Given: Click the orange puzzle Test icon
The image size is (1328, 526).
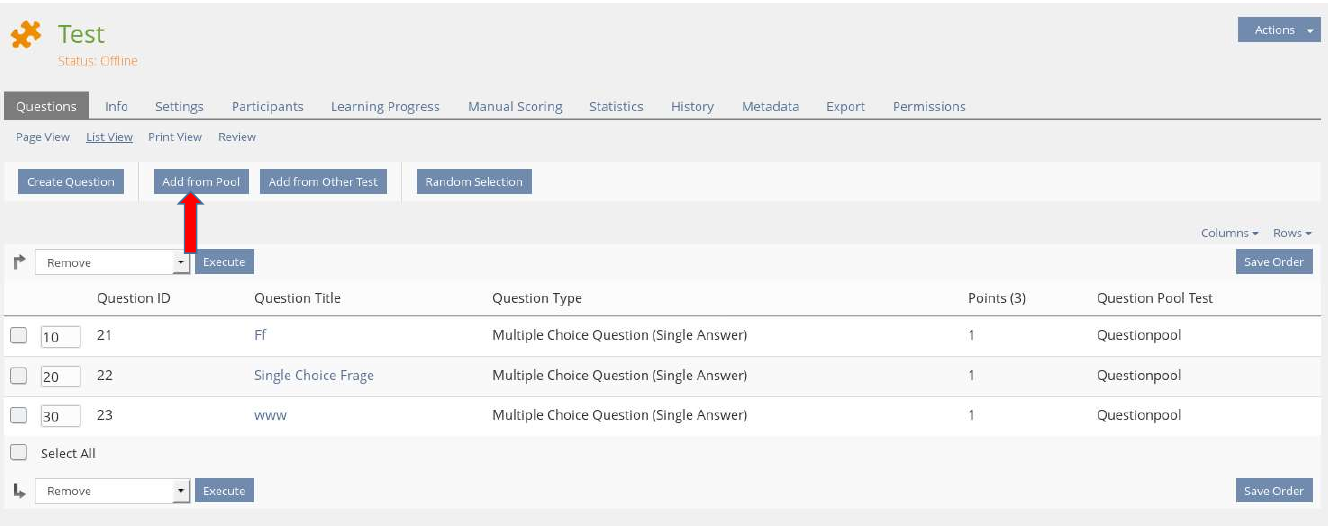Looking at the screenshot, I should [26, 35].
